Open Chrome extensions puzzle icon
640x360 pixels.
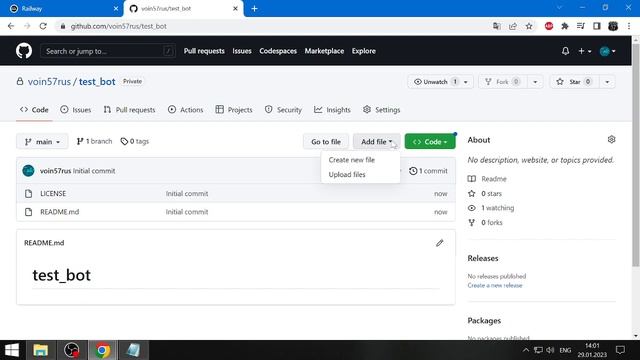coord(565,26)
